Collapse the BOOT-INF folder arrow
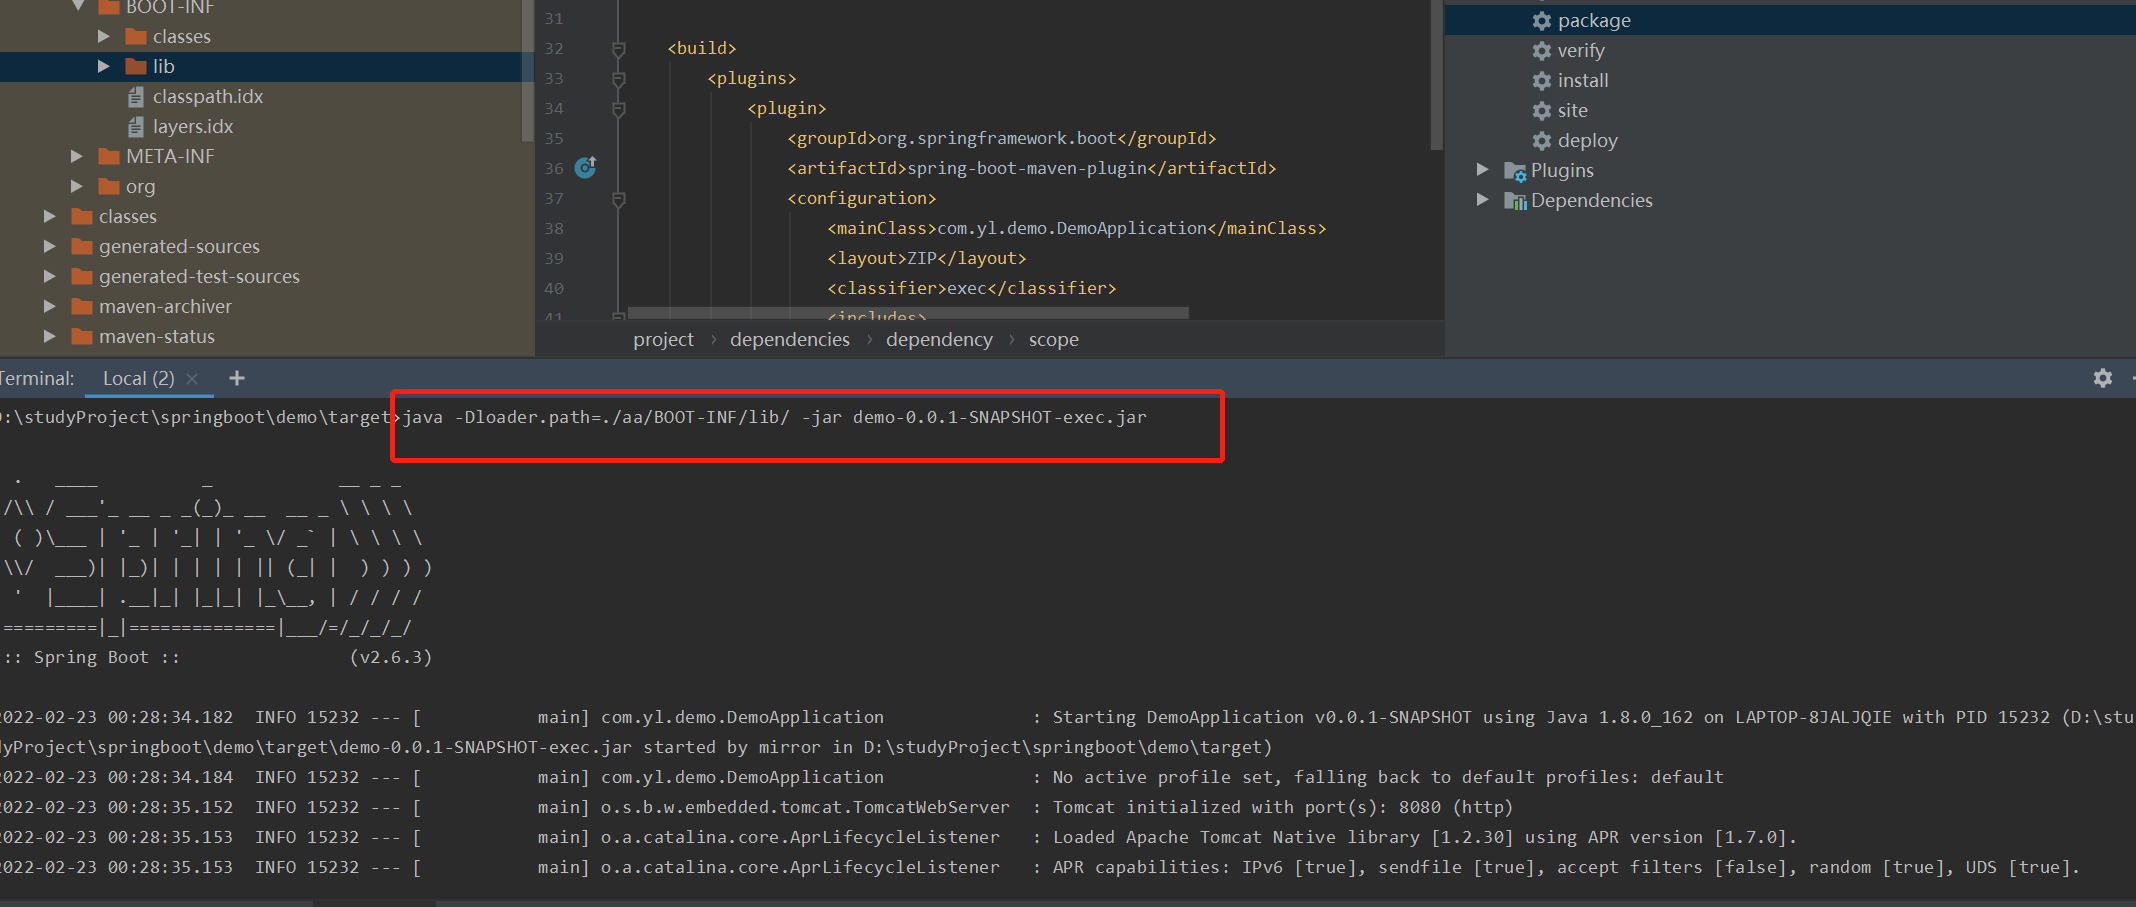2136x907 pixels. [x=78, y=6]
